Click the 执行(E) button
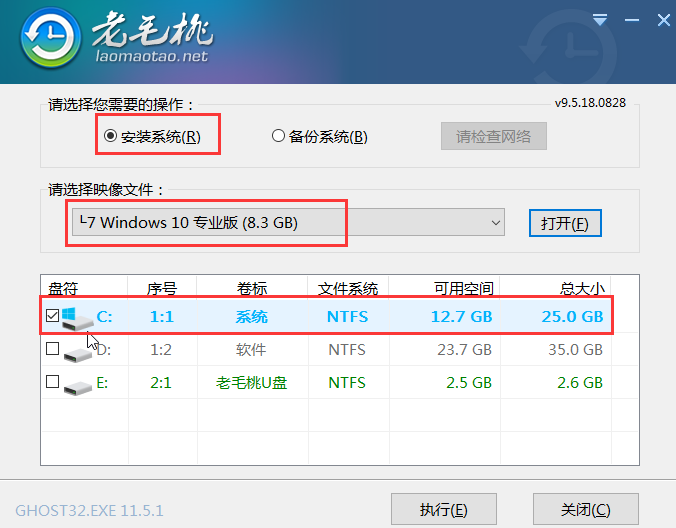This screenshot has width=676, height=528. (x=444, y=509)
